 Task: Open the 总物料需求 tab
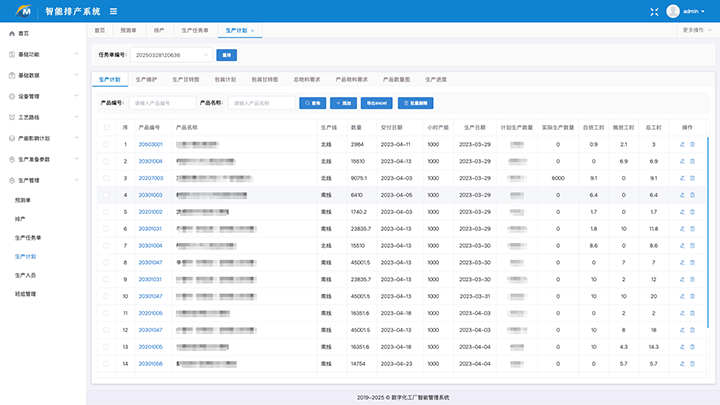coord(306,78)
